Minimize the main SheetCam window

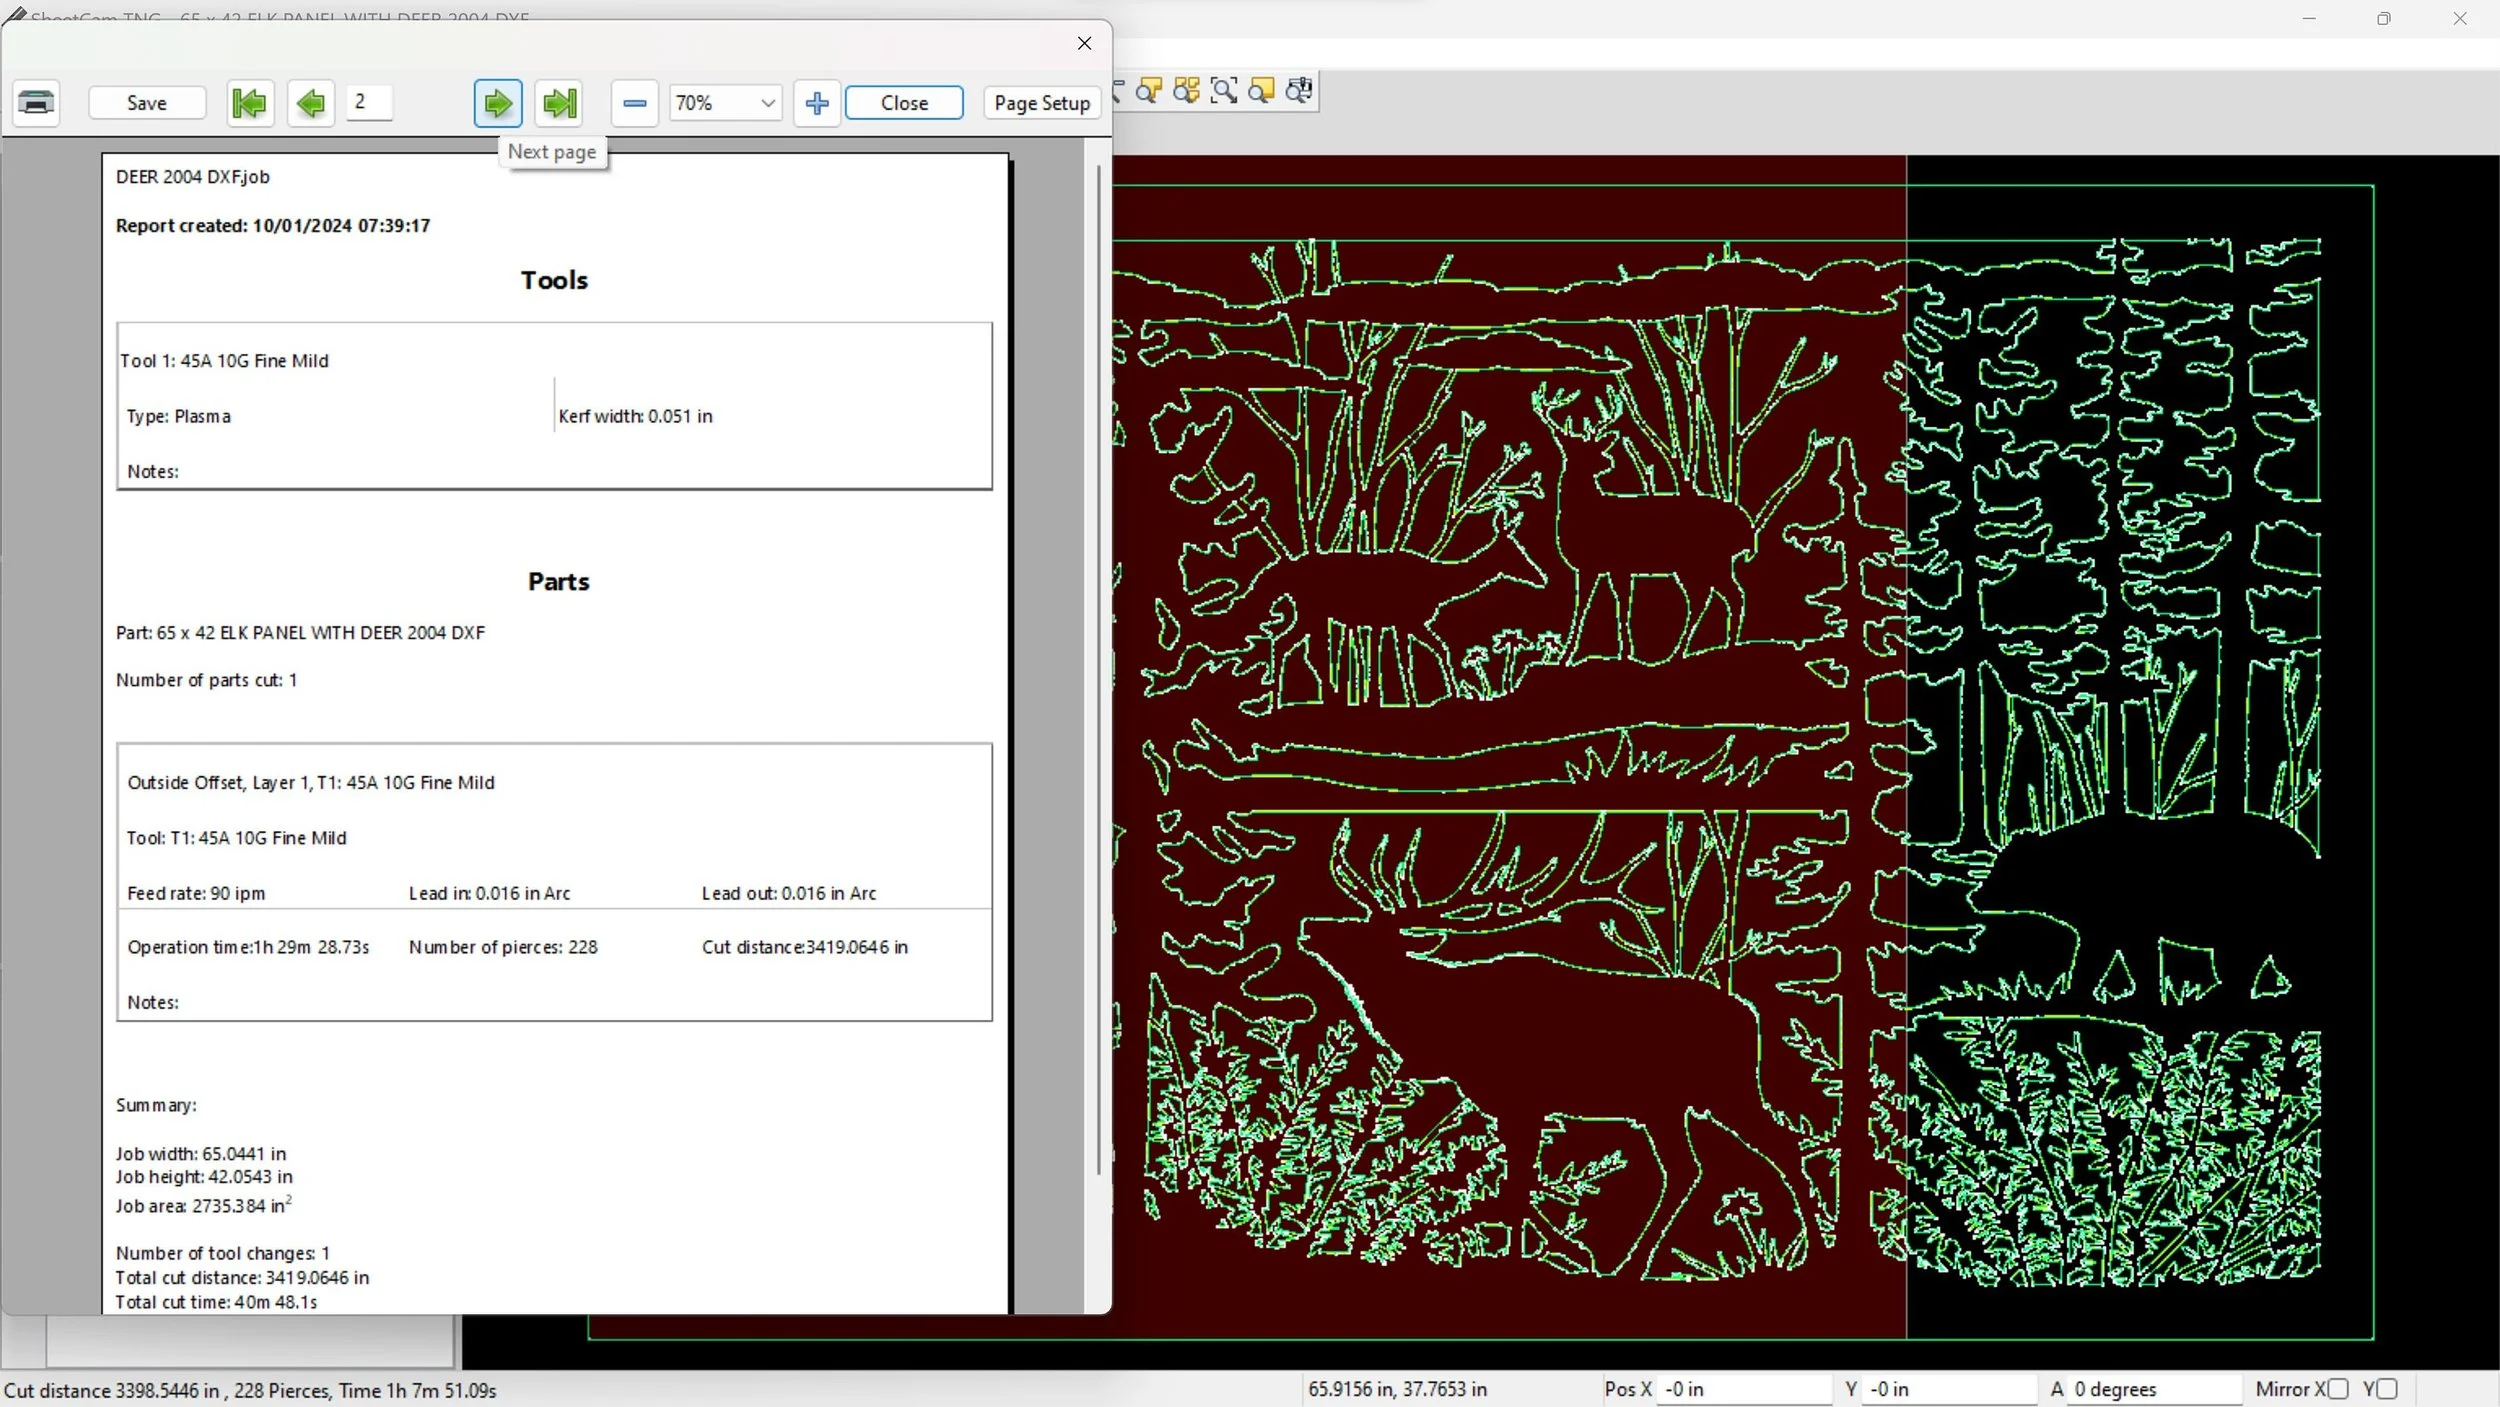coord(2309,18)
